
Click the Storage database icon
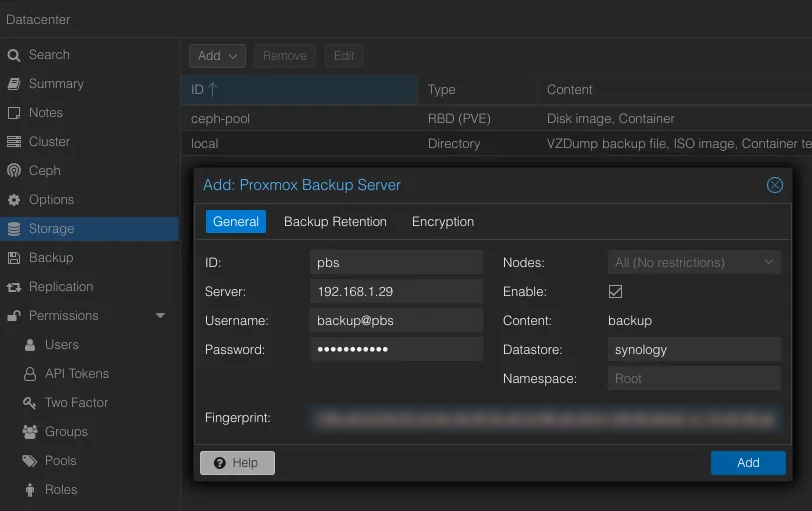point(14,229)
